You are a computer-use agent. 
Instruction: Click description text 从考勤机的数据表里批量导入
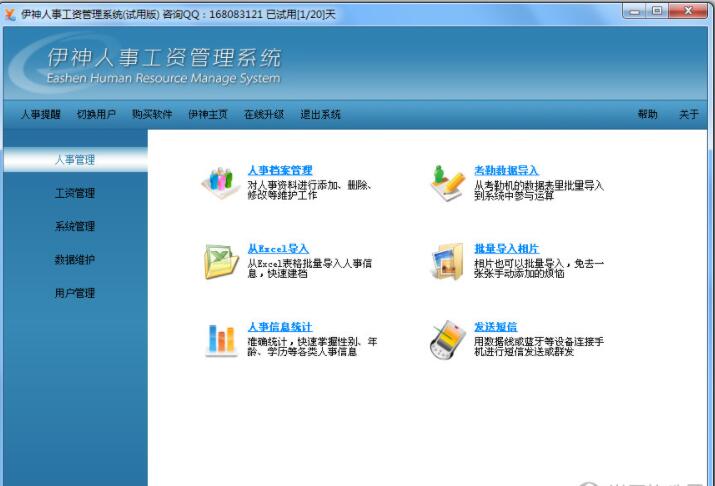tap(539, 185)
